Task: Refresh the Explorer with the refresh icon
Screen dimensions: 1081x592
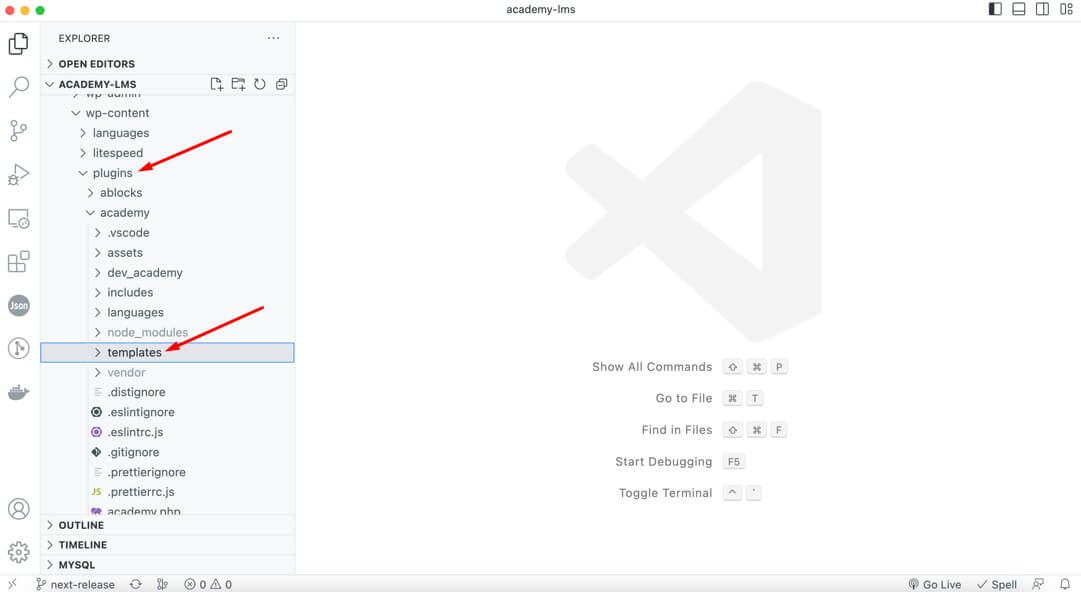Action: tap(260, 84)
